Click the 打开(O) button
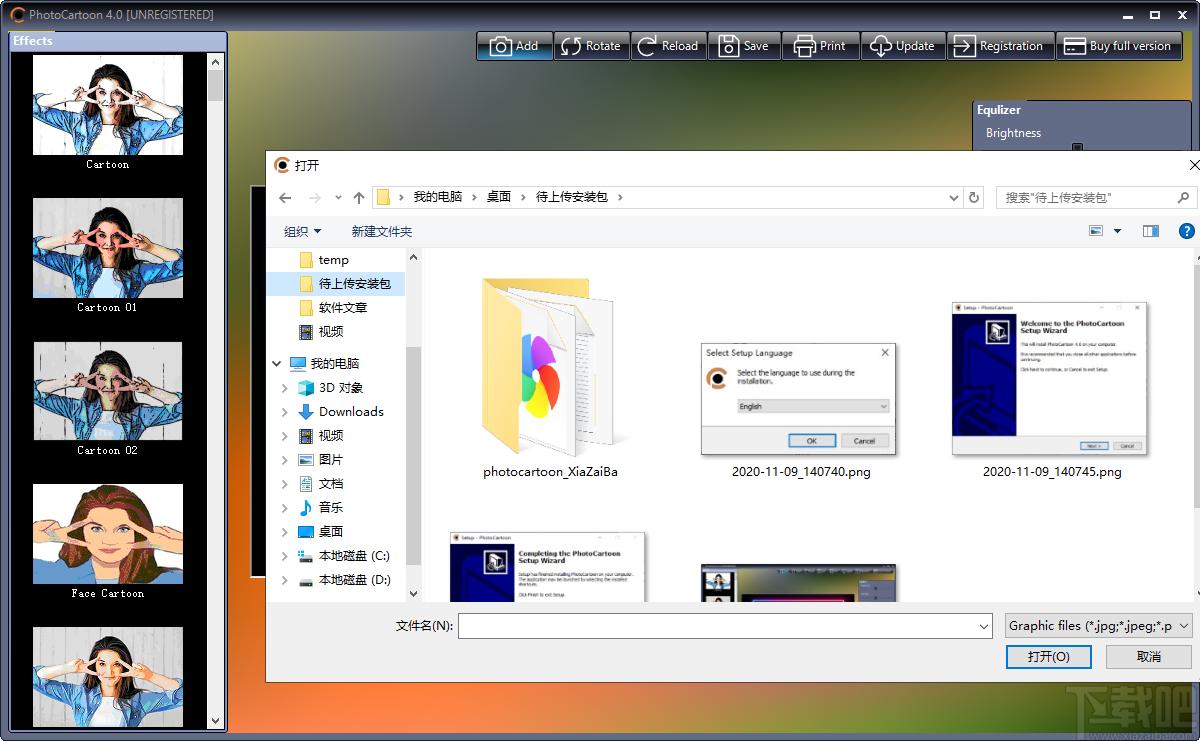1200x741 pixels. pos(1048,657)
